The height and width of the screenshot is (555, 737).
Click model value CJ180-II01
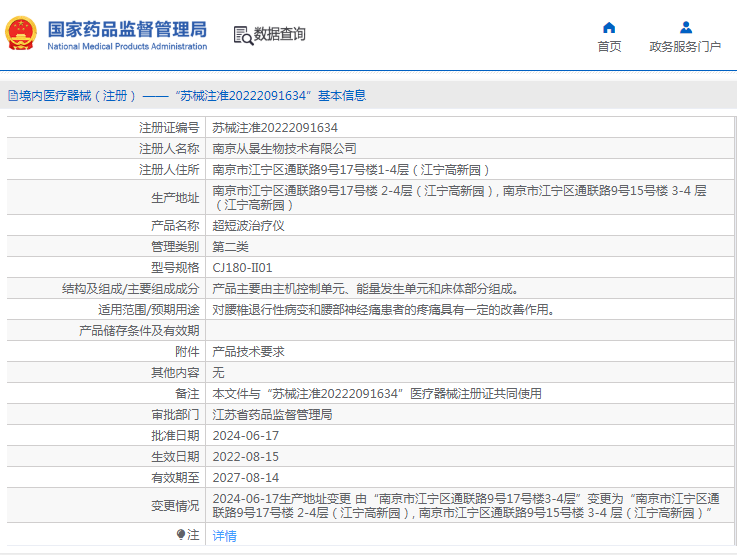(x=242, y=268)
